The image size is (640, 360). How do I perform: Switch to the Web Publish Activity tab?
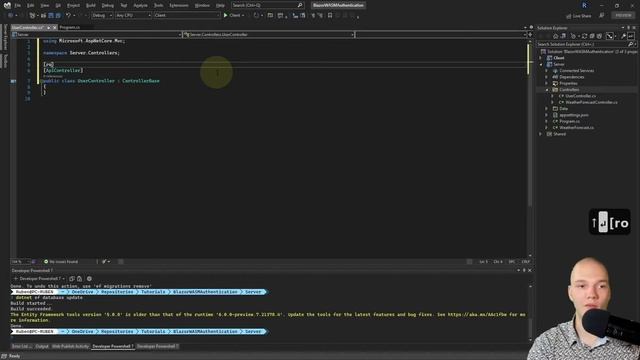(x=70, y=346)
